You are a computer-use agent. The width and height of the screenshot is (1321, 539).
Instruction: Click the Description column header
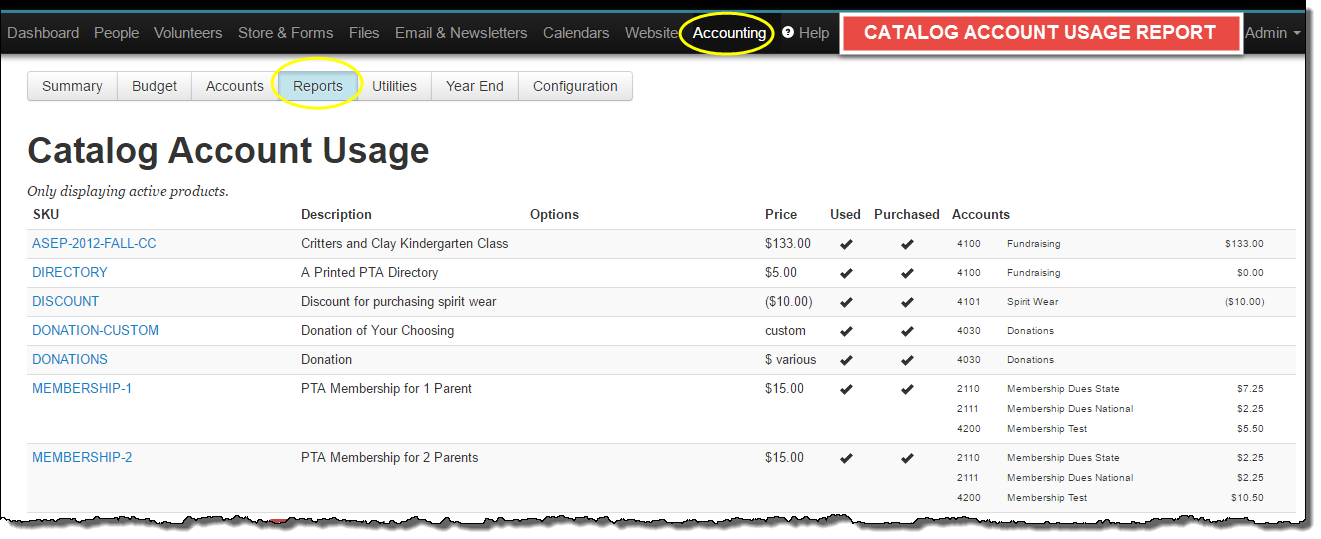point(336,214)
